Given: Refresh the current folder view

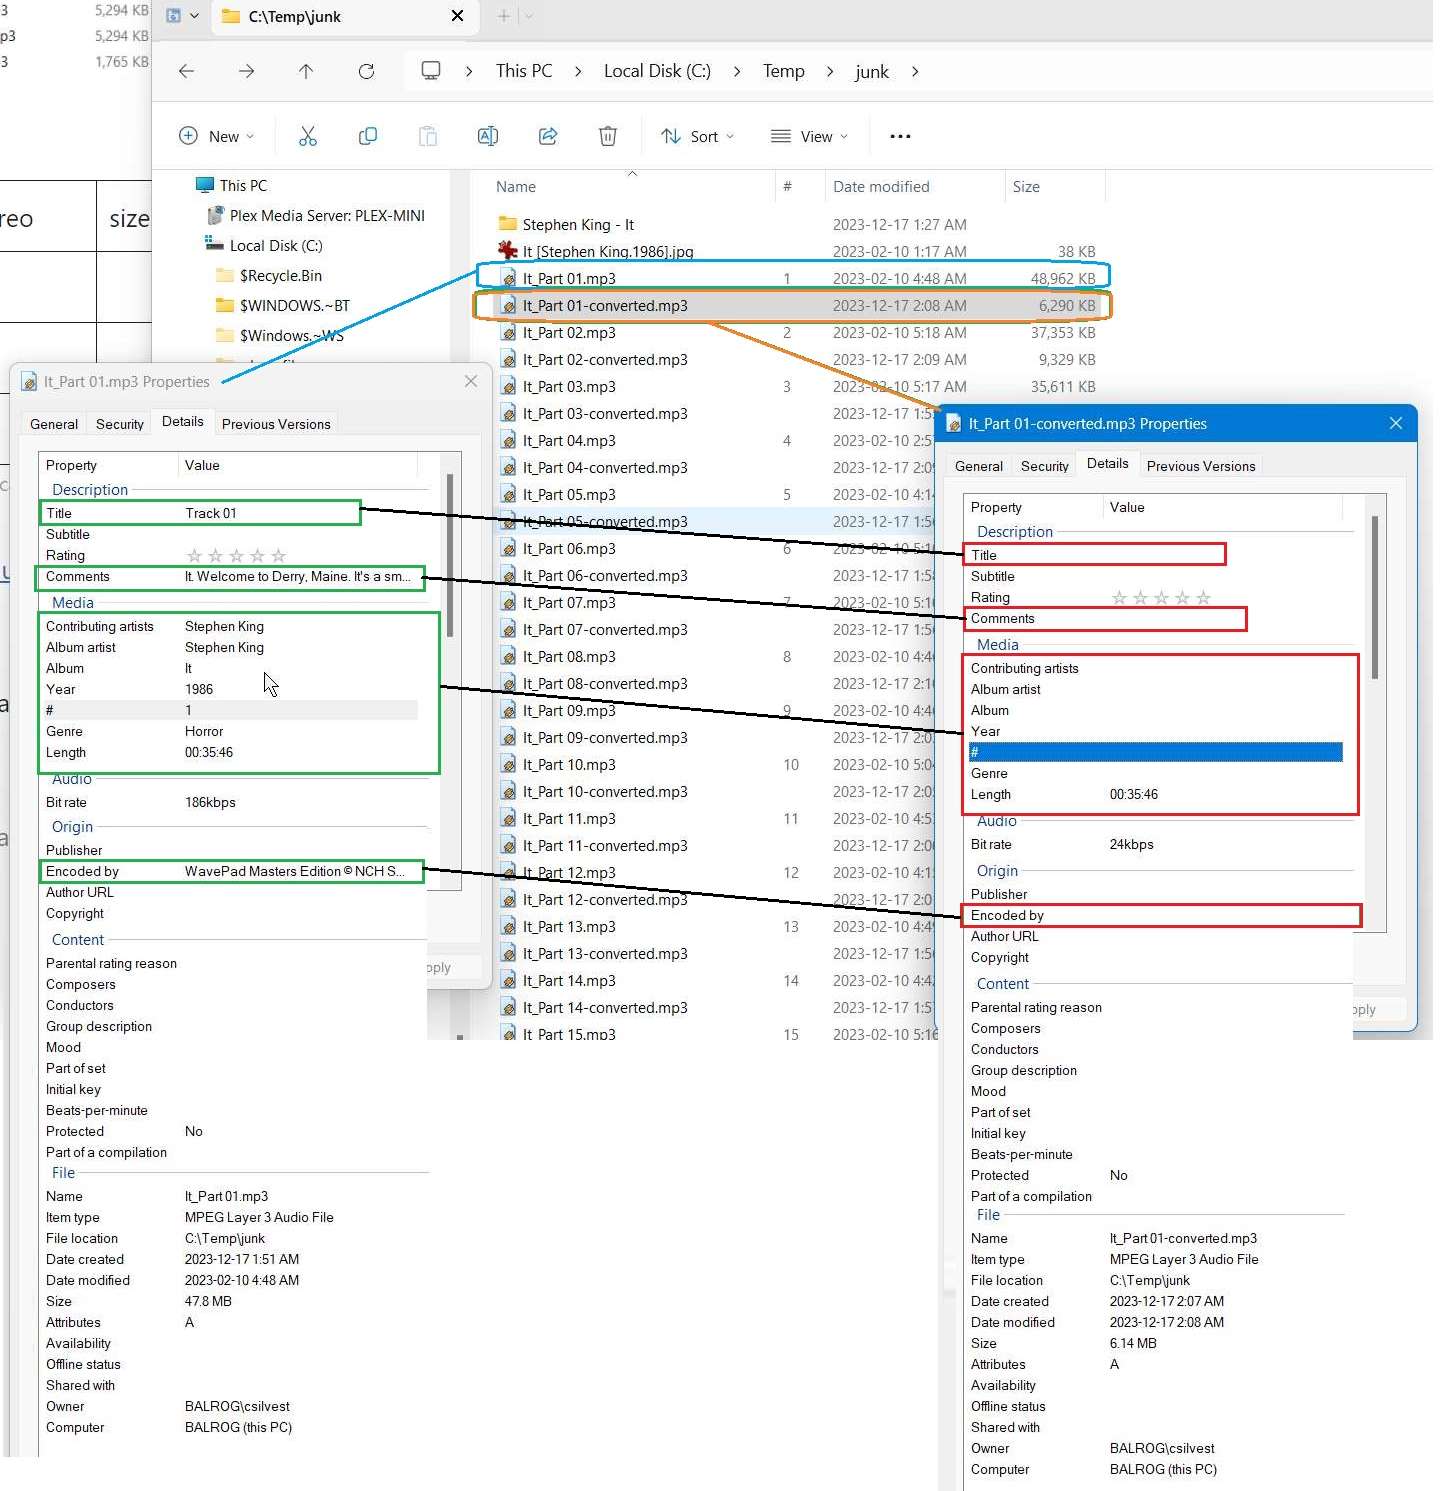Looking at the screenshot, I should click(x=366, y=71).
